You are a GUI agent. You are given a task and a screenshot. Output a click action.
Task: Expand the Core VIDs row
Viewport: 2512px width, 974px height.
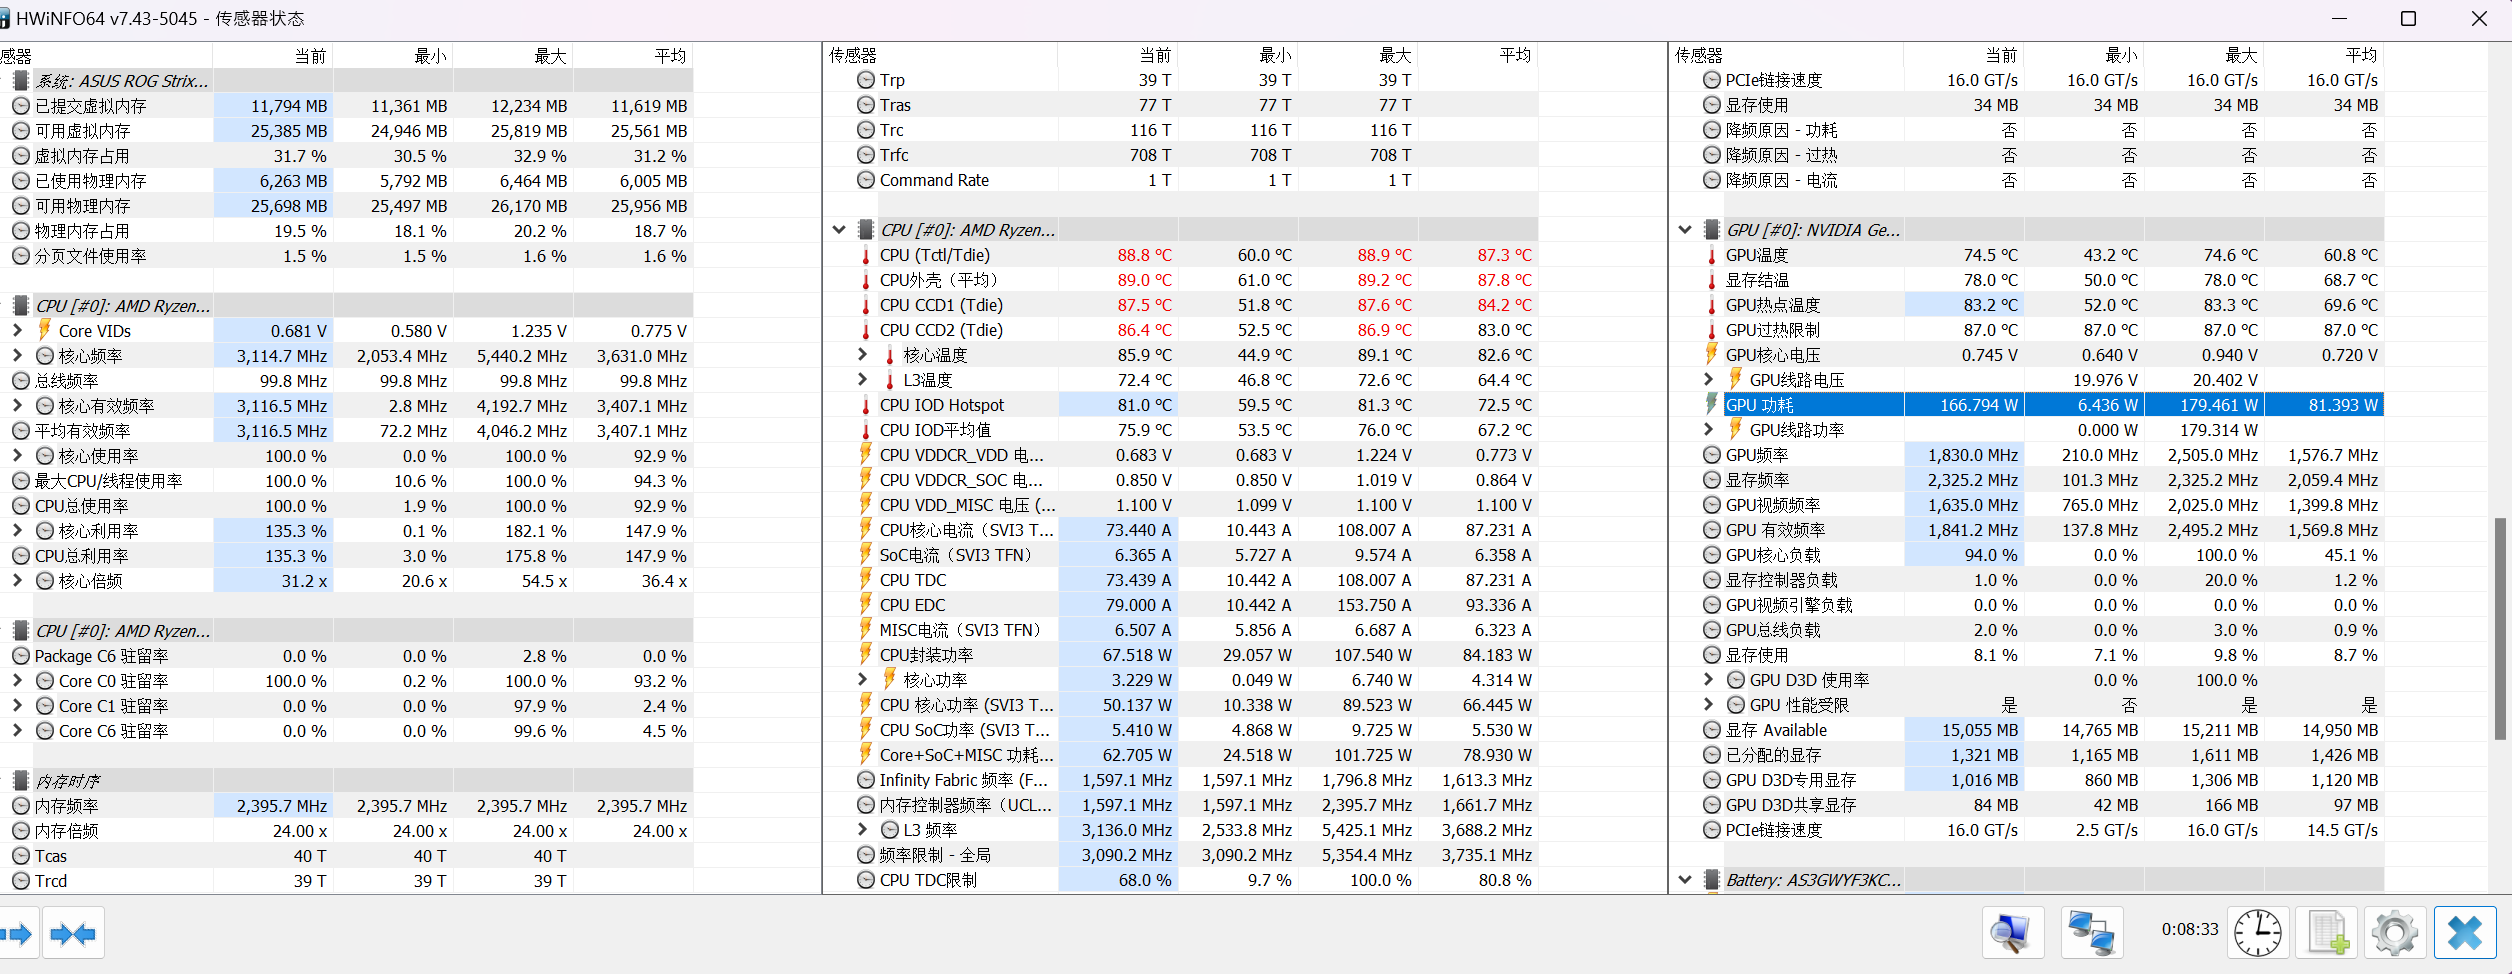coord(17,330)
